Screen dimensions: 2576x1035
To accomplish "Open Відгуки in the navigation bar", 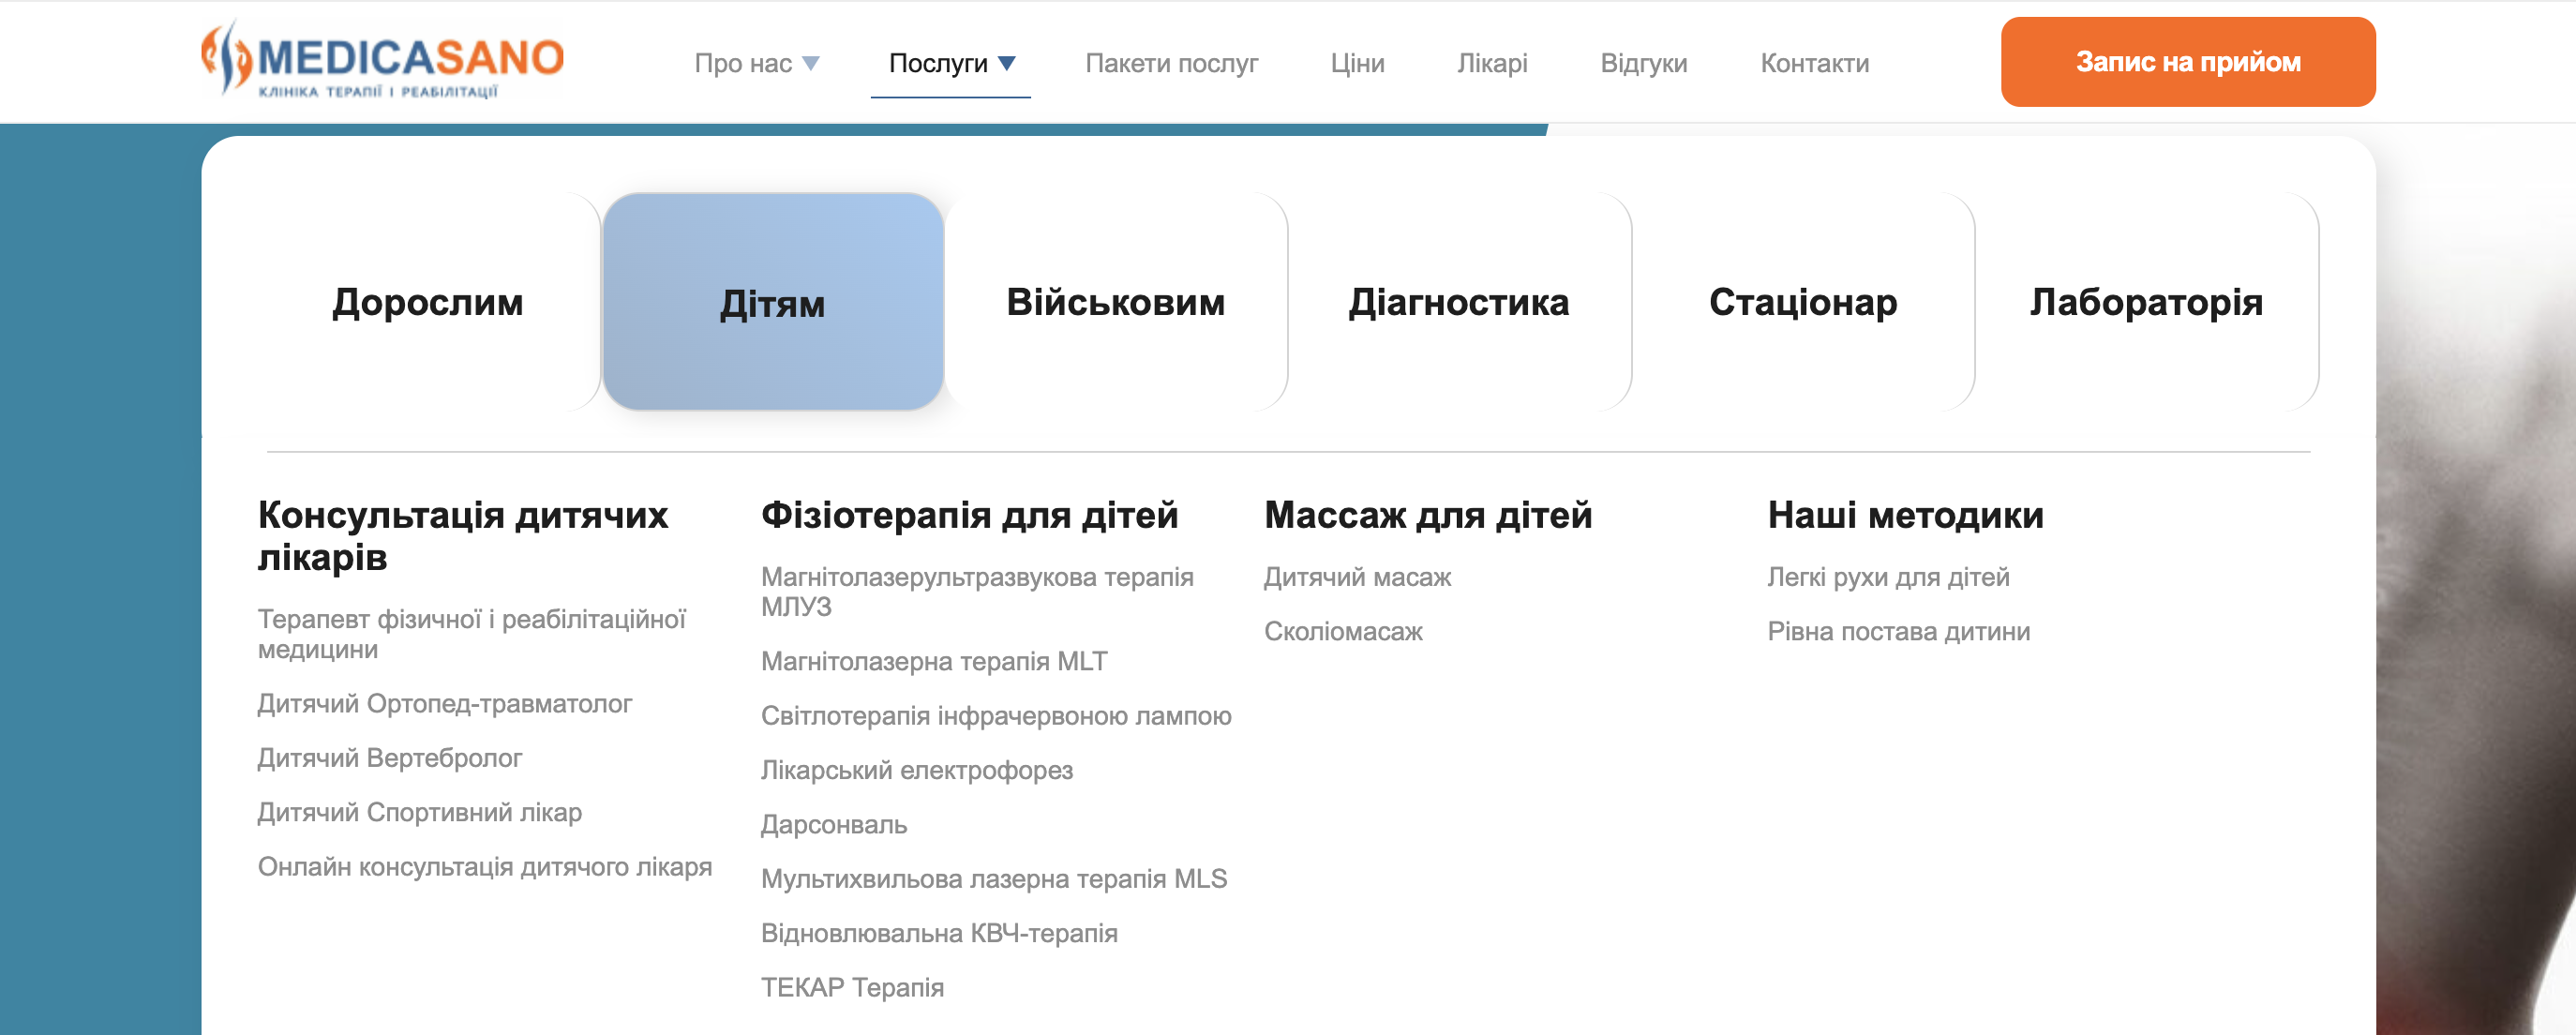I will (x=1643, y=64).
